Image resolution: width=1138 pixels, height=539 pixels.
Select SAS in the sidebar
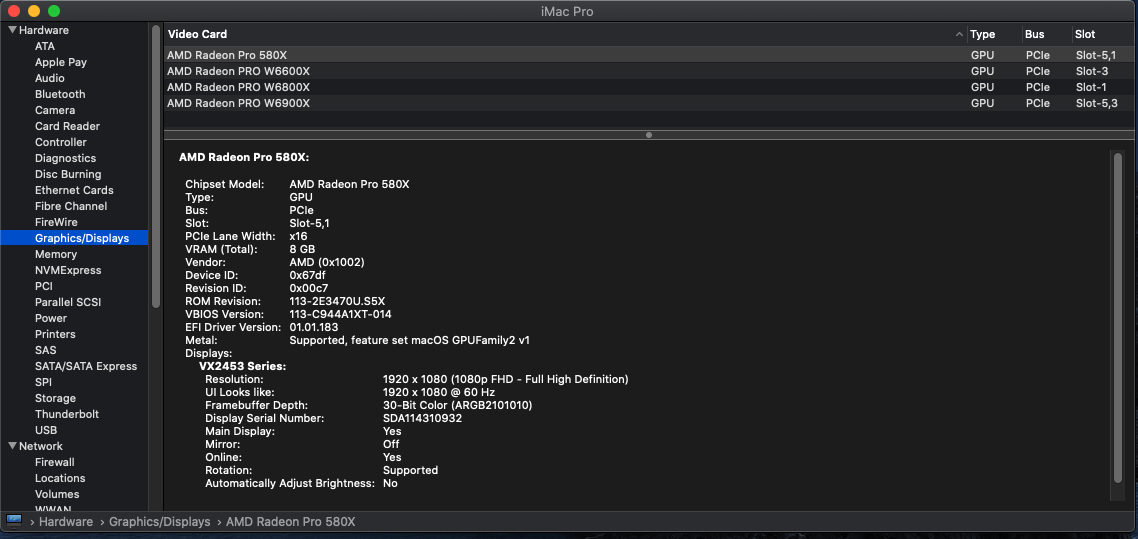46,350
